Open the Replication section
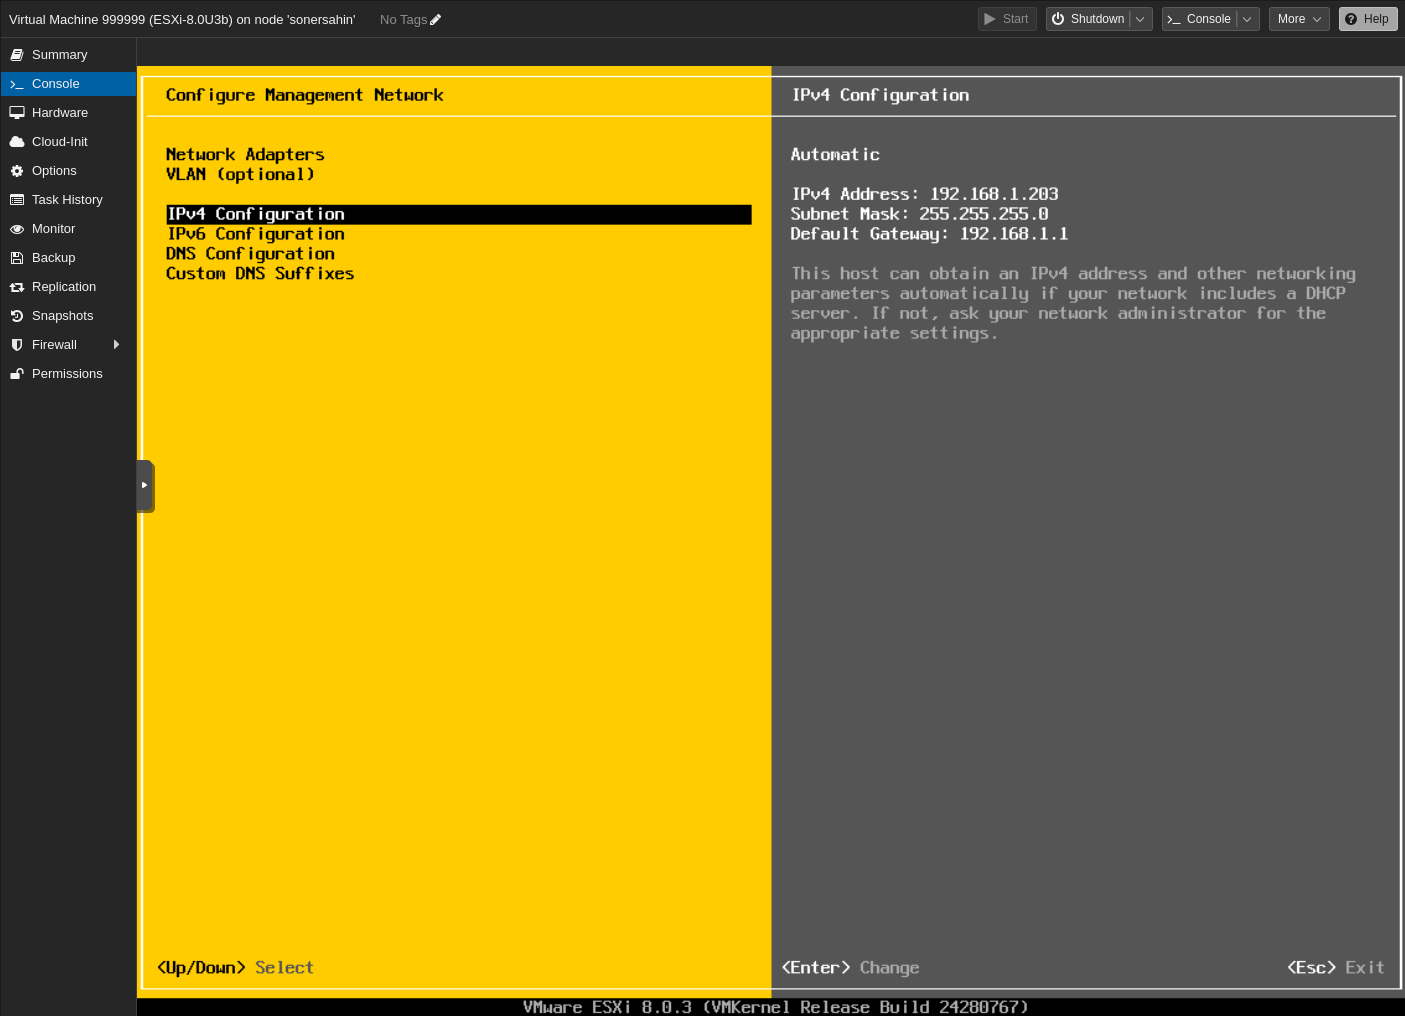 68,287
